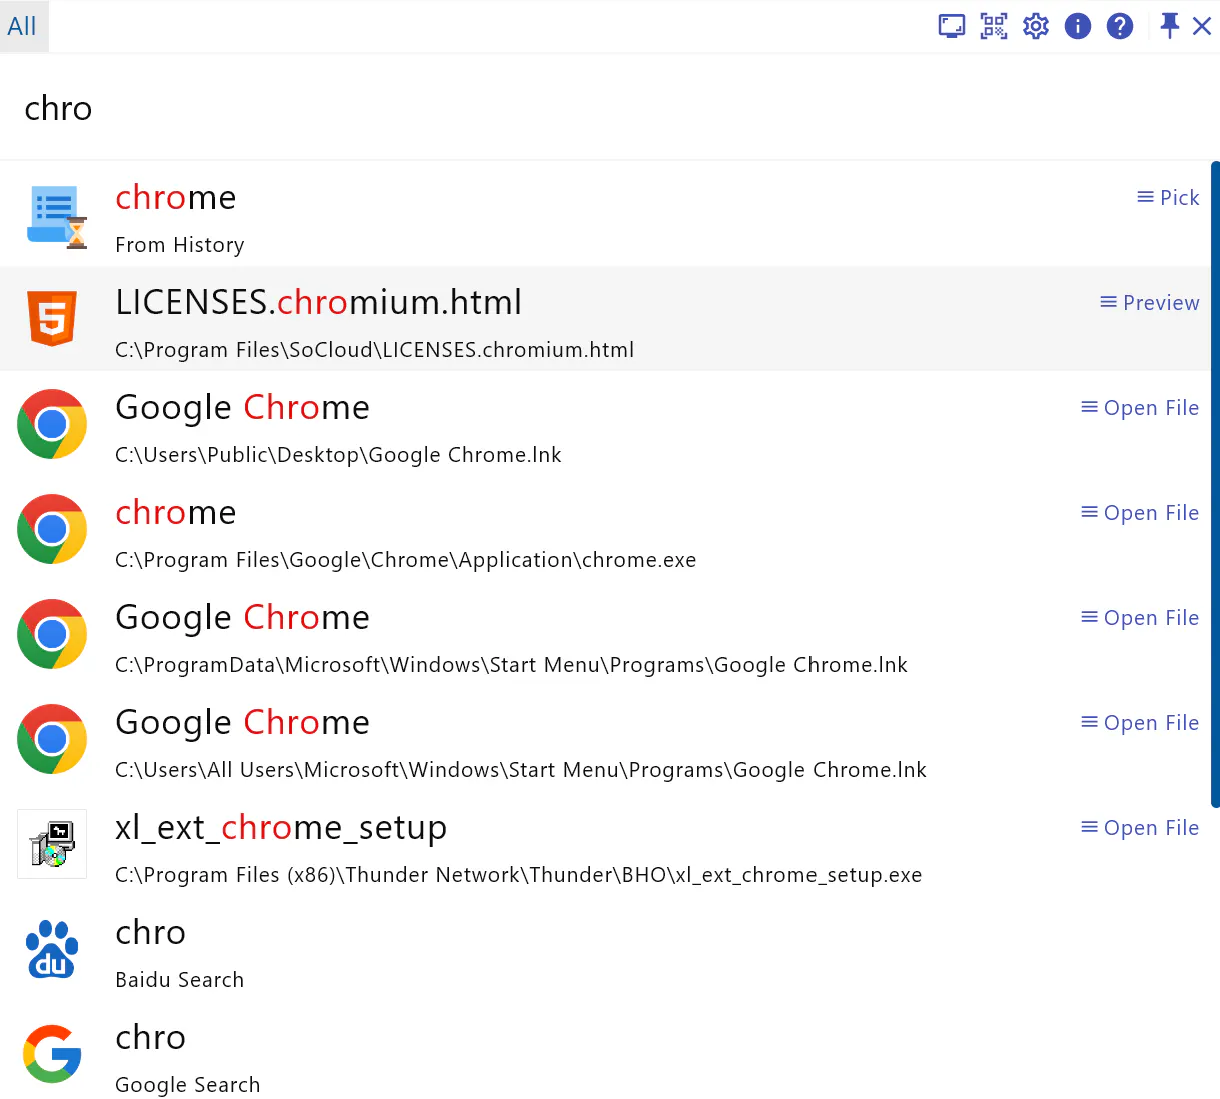Select the All tab

pos(22,26)
